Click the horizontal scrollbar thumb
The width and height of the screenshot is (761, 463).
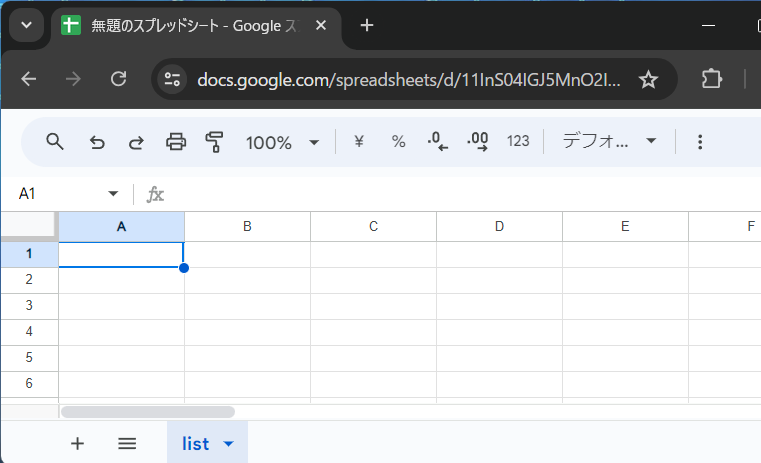(148, 412)
